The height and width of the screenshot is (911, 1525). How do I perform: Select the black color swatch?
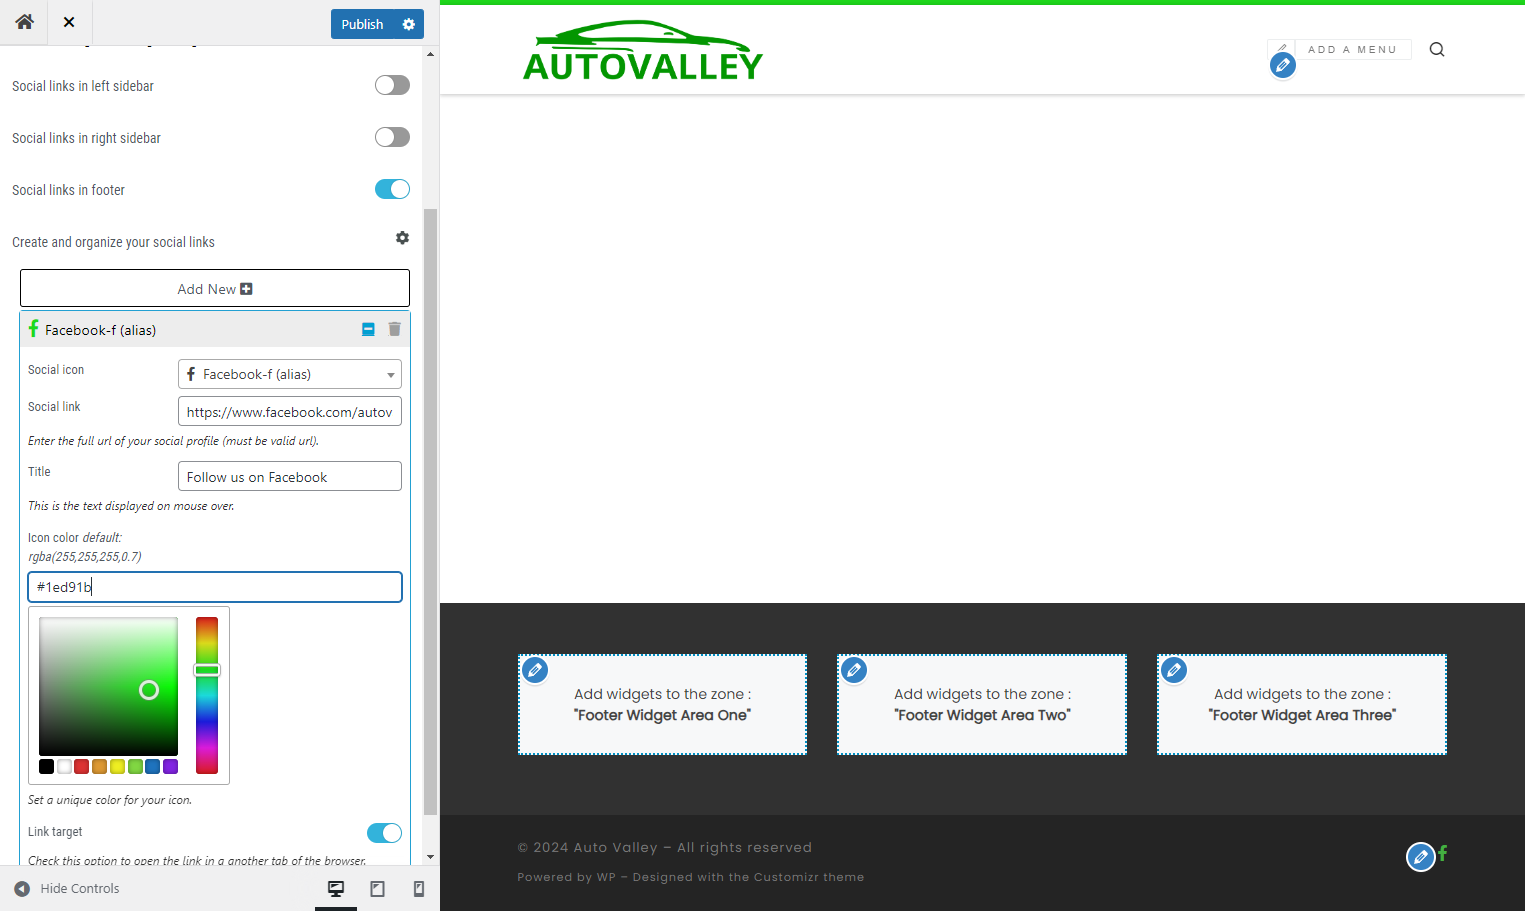point(46,766)
